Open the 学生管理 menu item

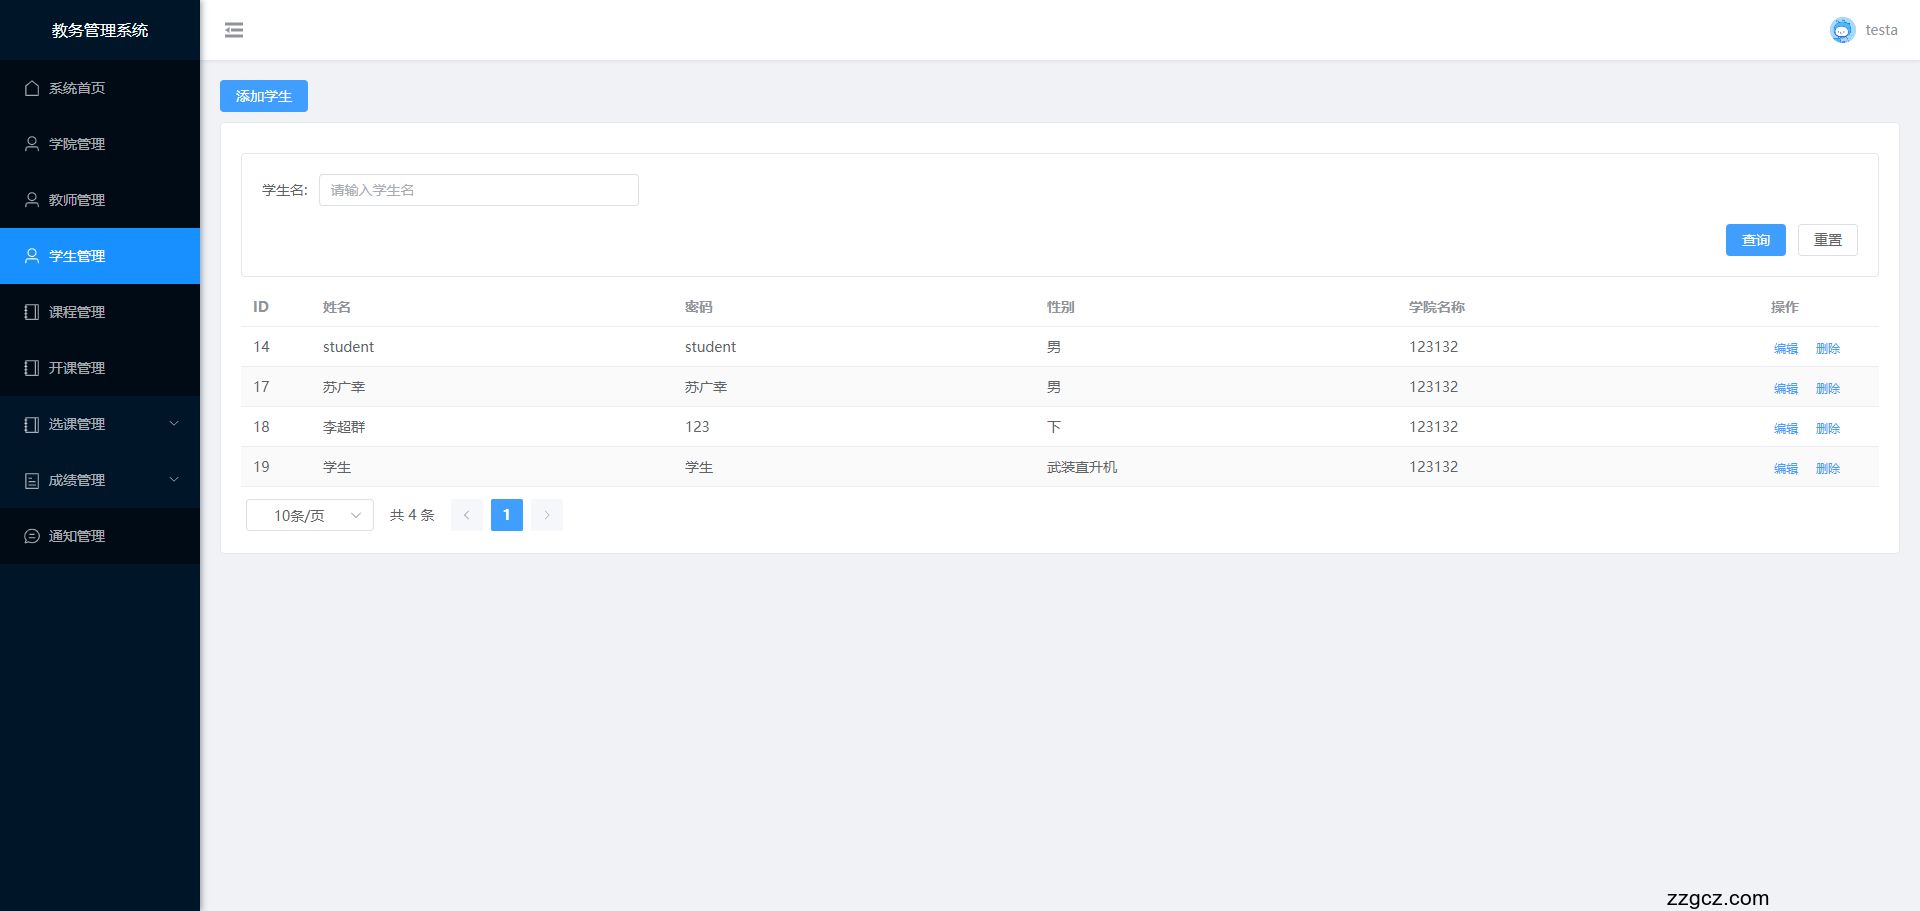coord(77,256)
